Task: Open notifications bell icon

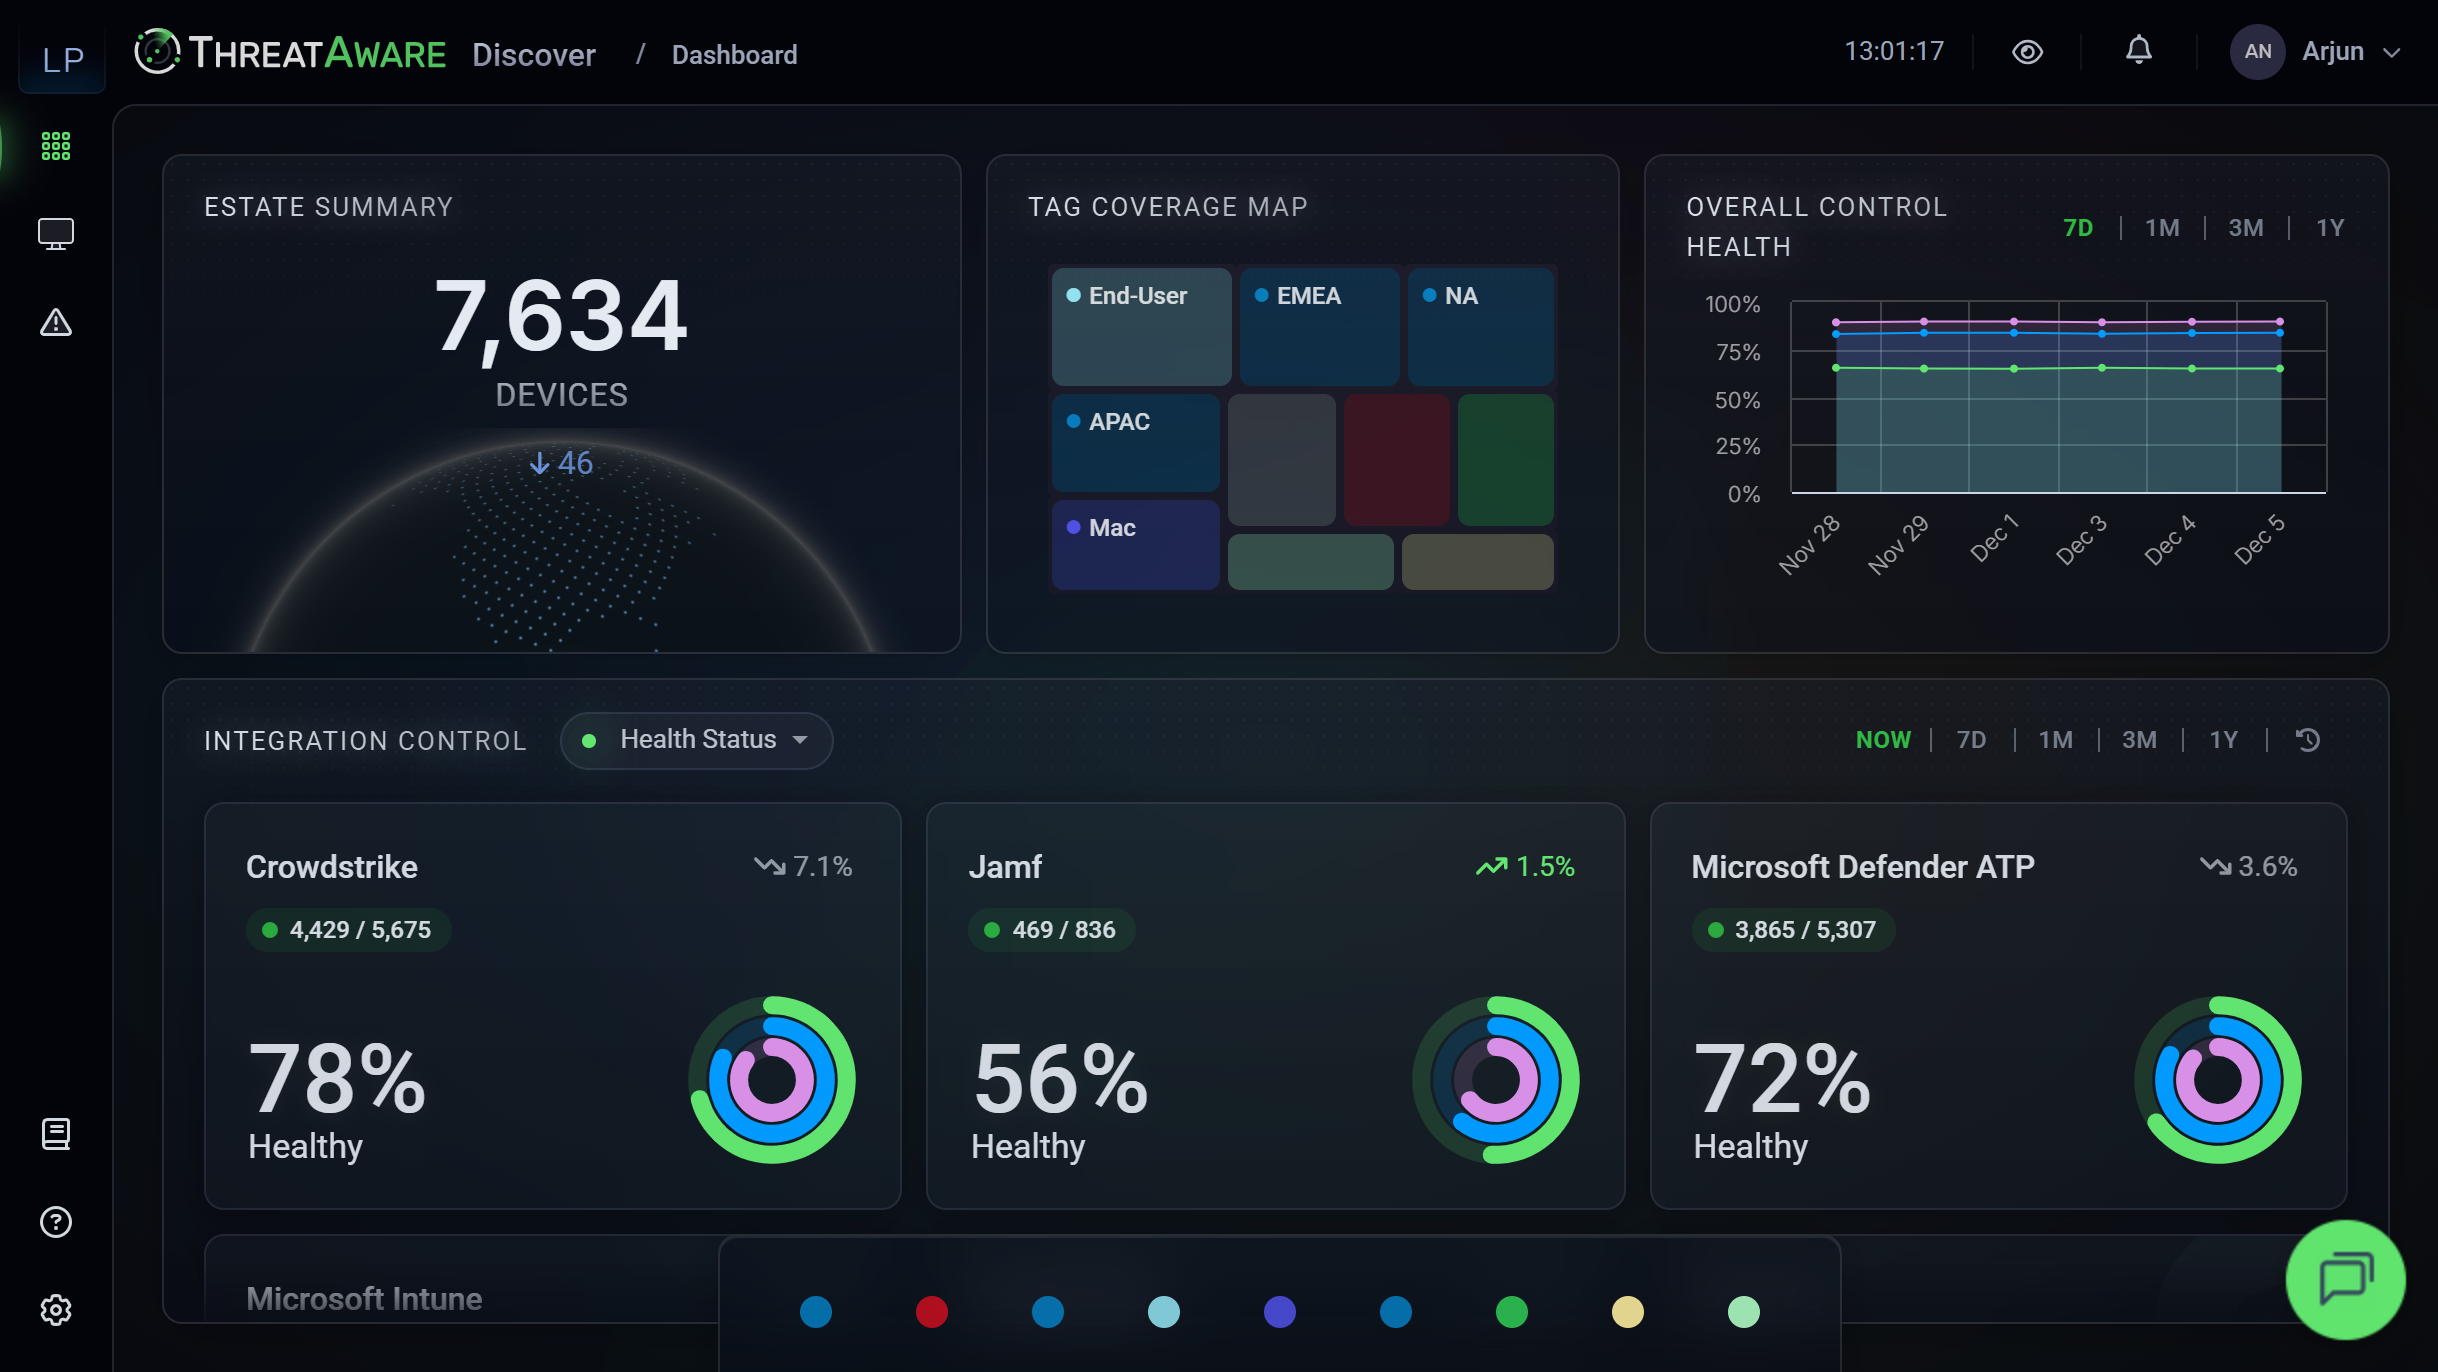Action: 2138,51
